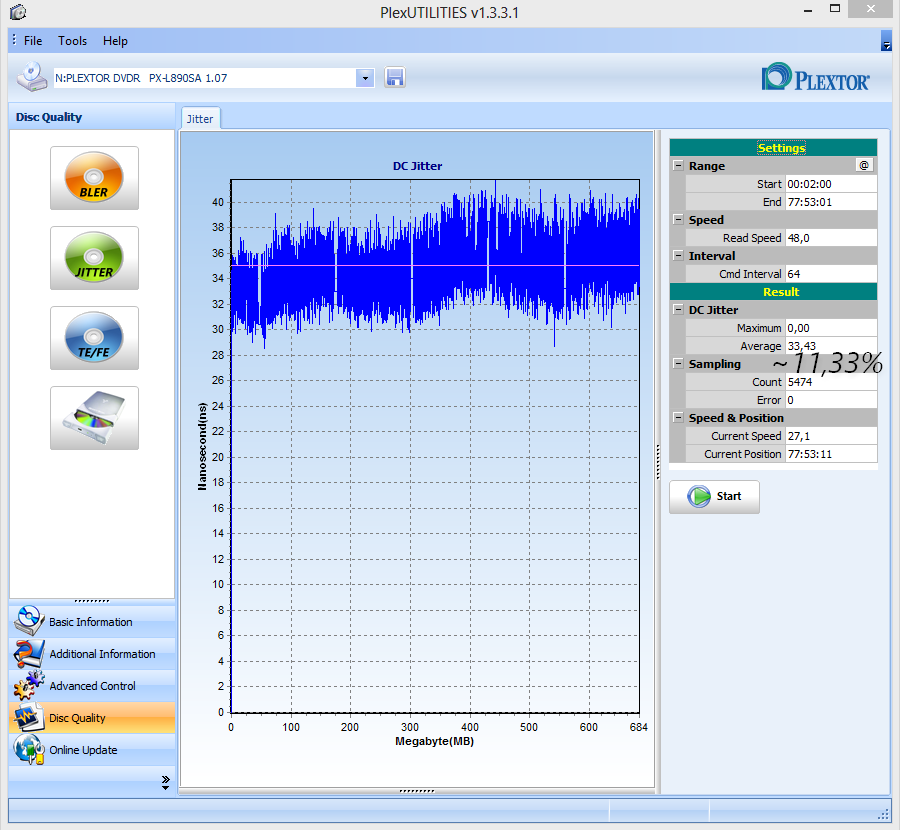The width and height of the screenshot is (900, 830).
Task: Select the Maximum value 0,00
Action: [x=831, y=328]
